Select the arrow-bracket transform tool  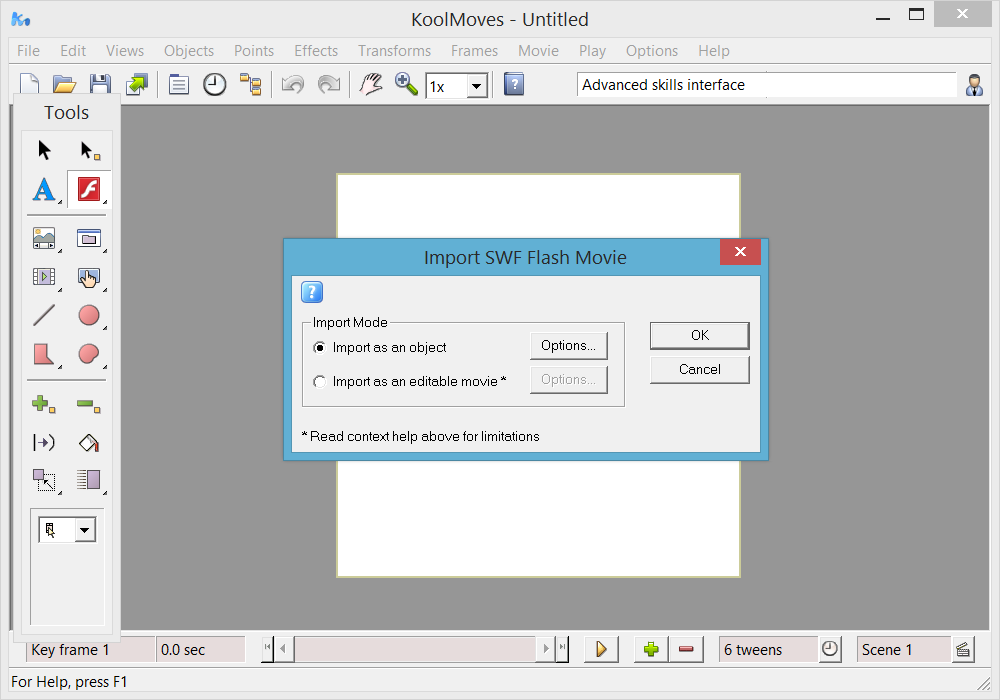pyautogui.click(x=44, y=442)
